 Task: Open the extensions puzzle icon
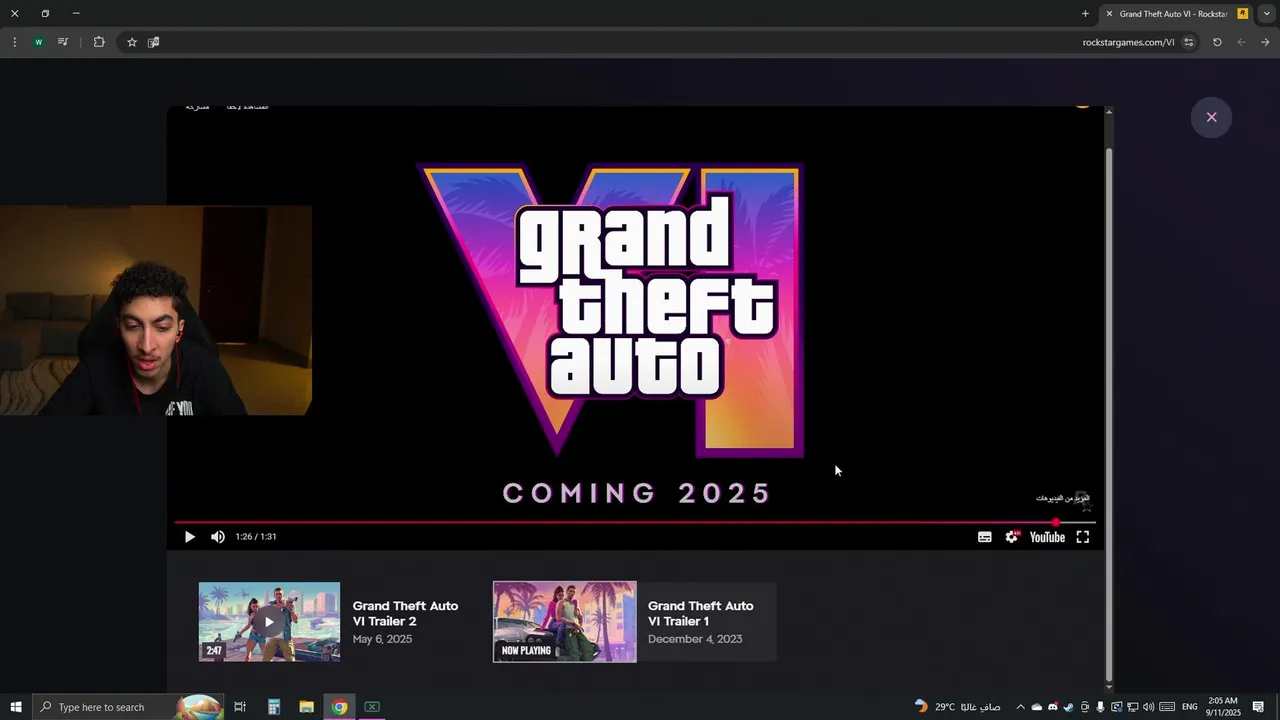tap(98, 42)
